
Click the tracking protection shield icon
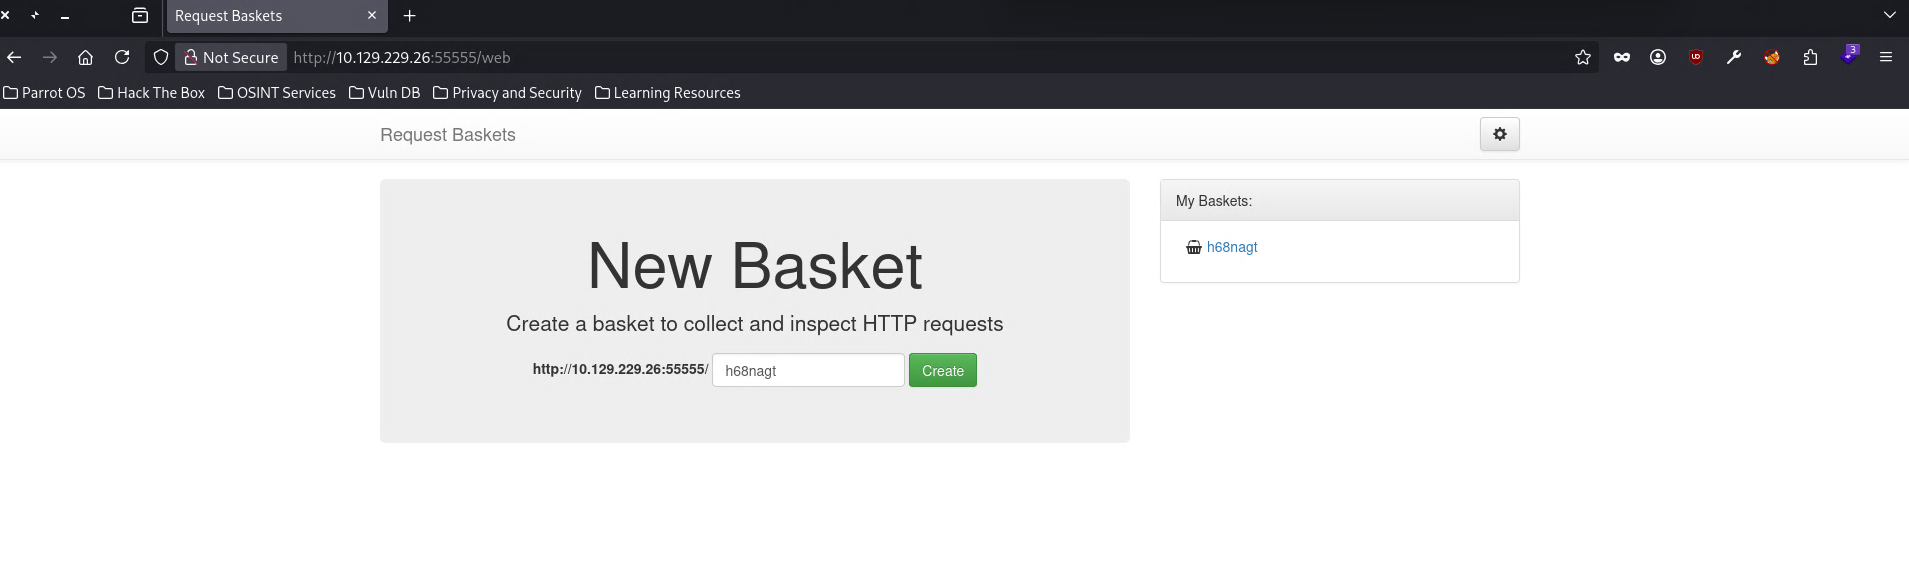(160, 57)
